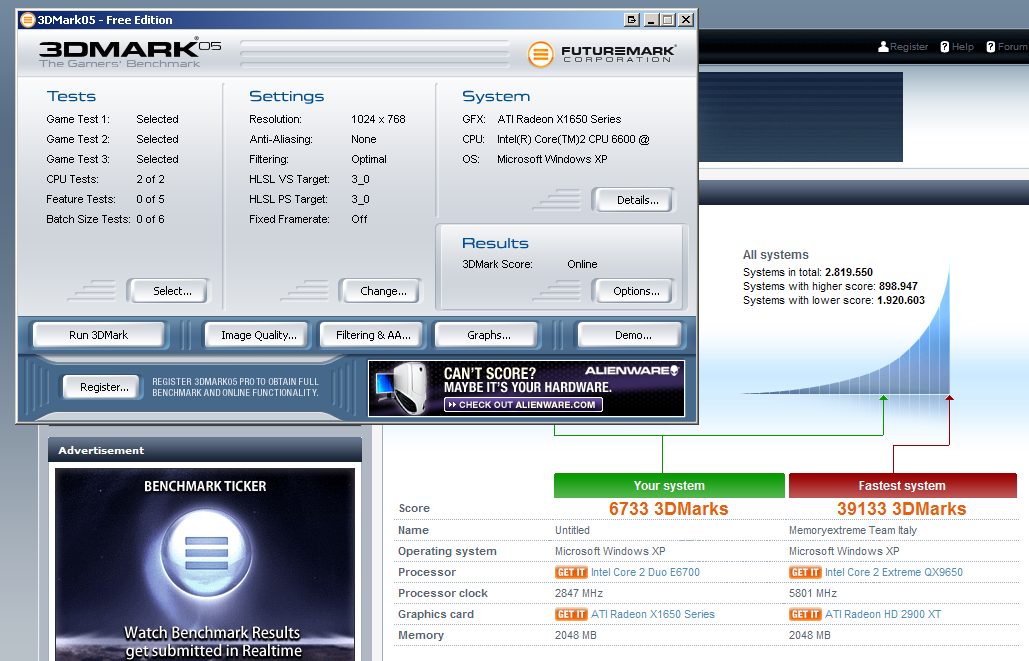The image size is (1029, 661).
Task: Click the CPU Tests 2 of 2 value
Action: click(150, 179)
